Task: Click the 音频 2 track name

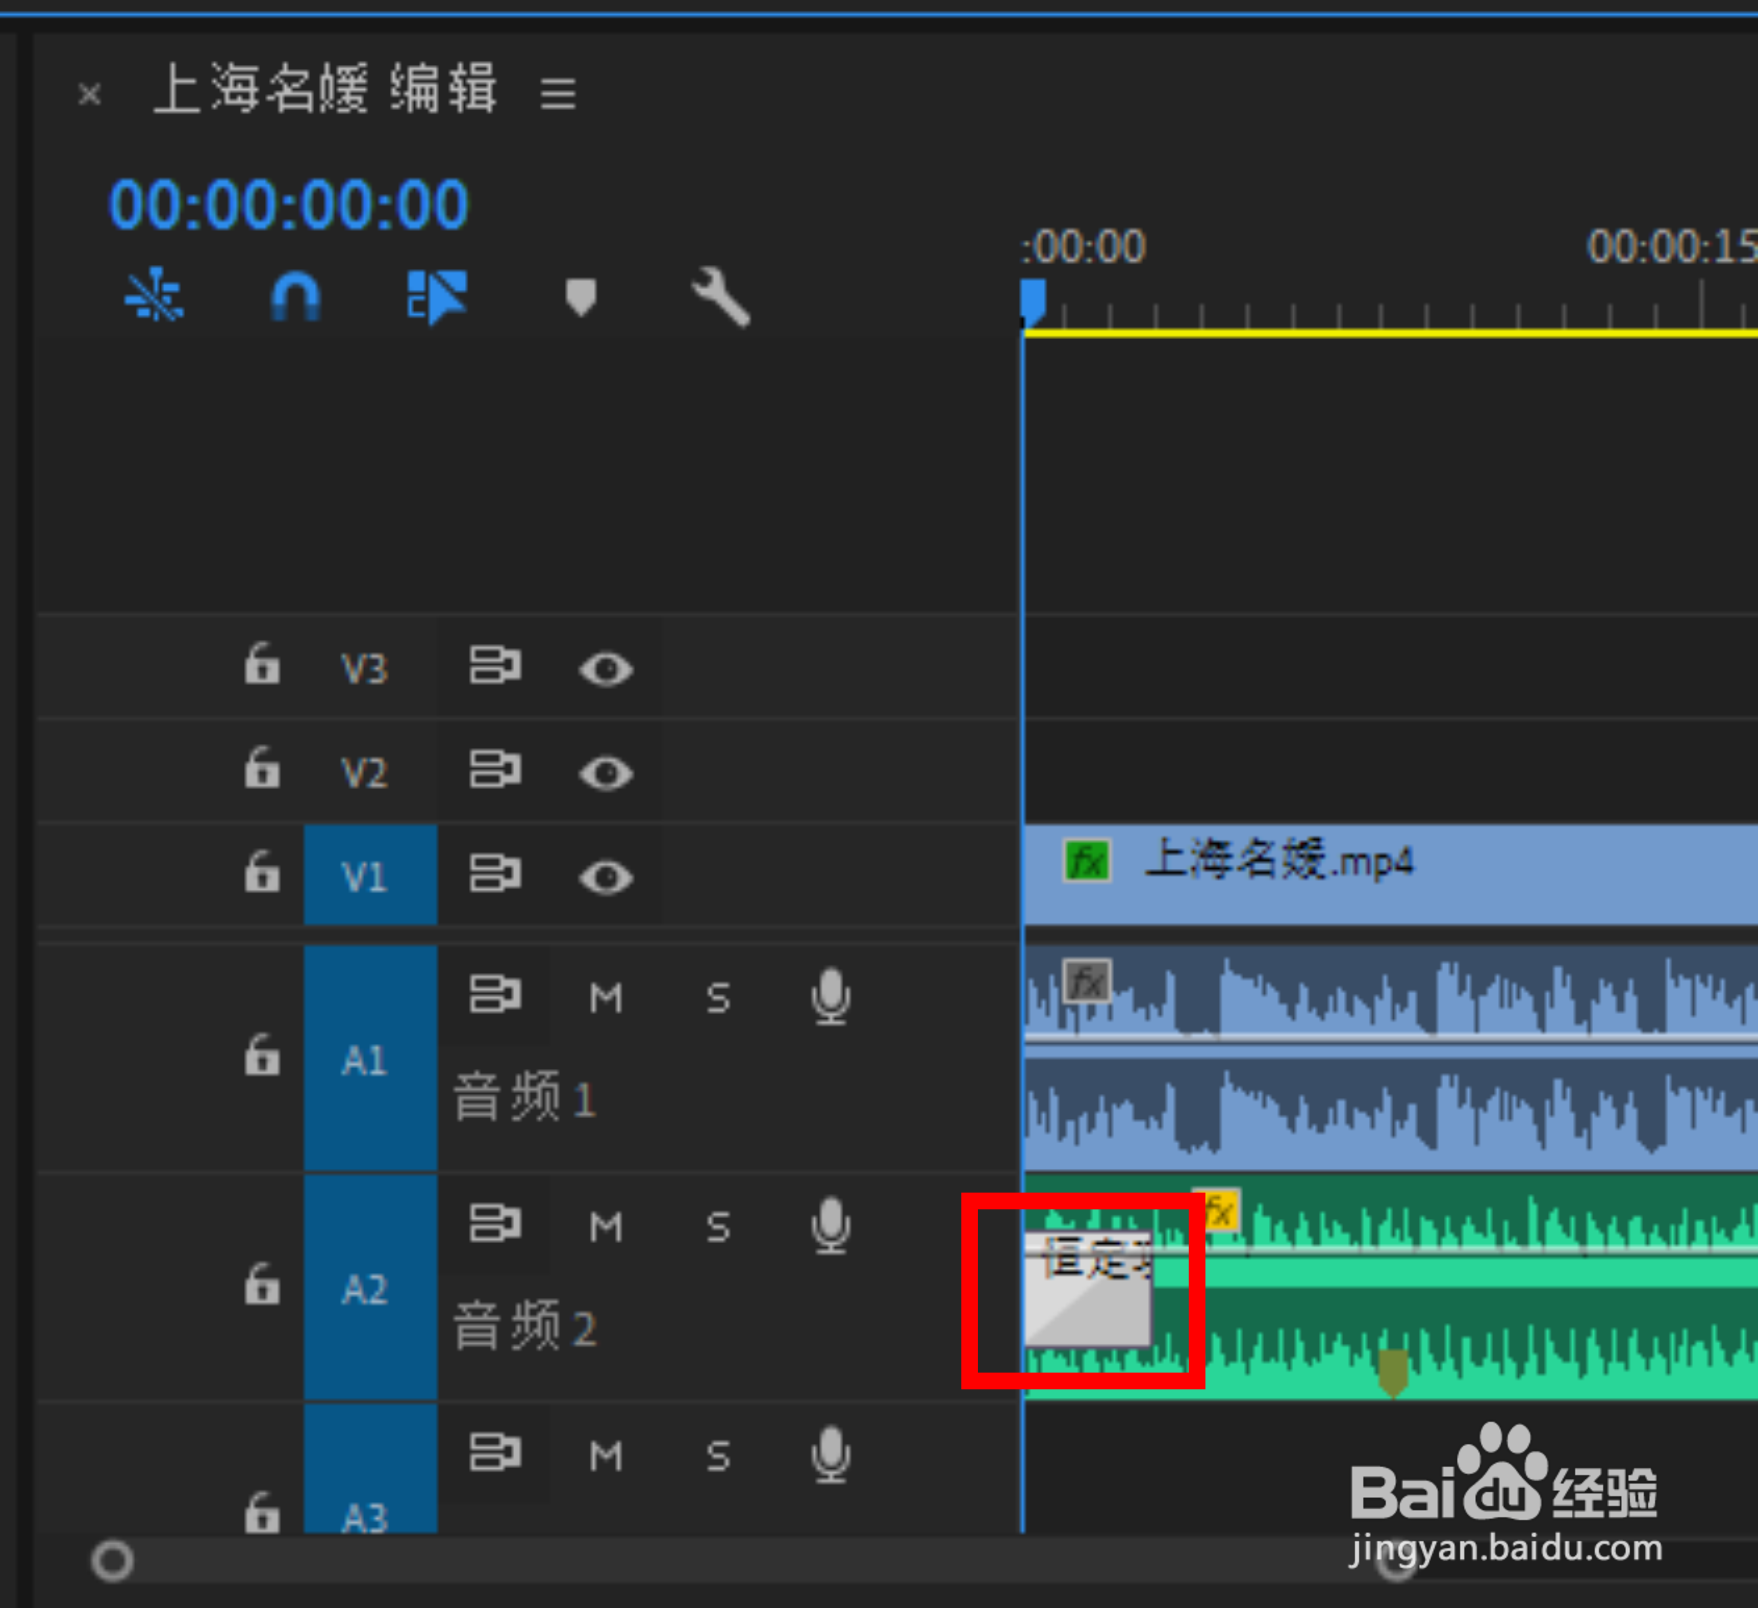Action: tap(525, 1327)
